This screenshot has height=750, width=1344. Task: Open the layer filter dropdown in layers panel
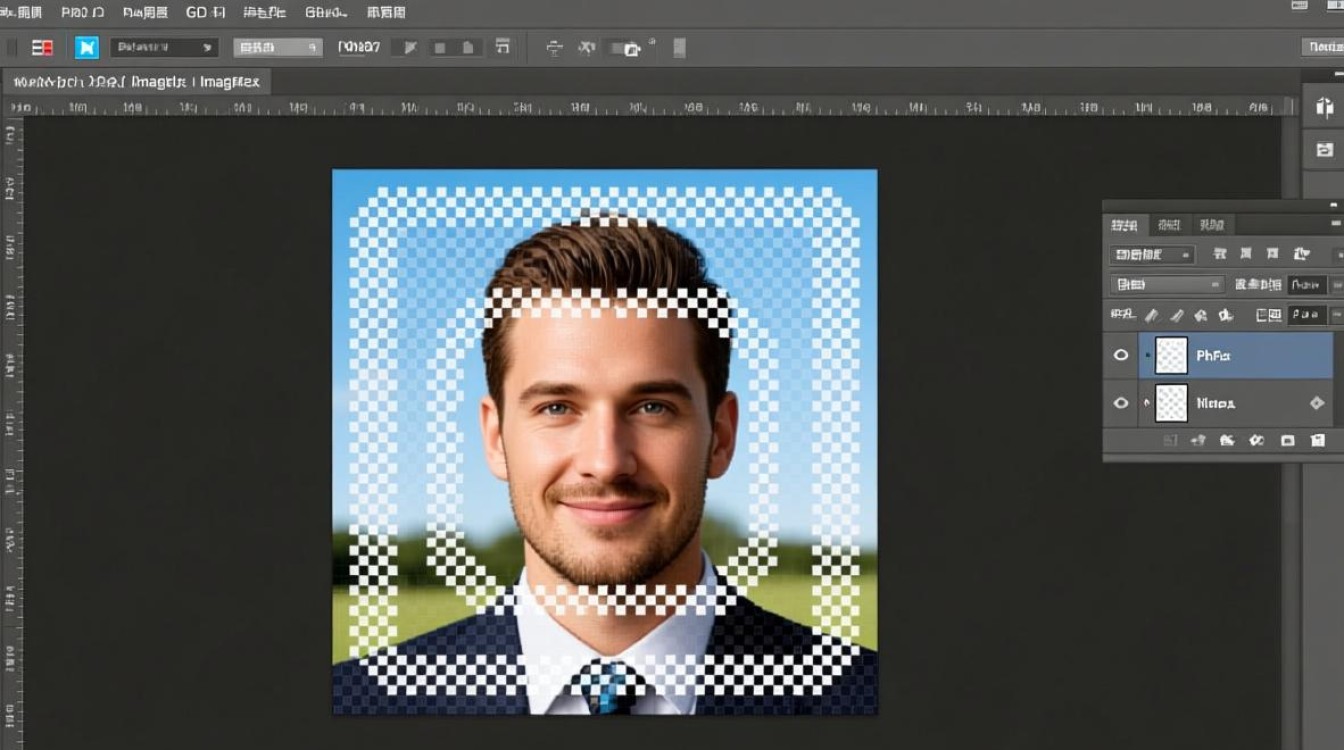[x=1152, y=255]
